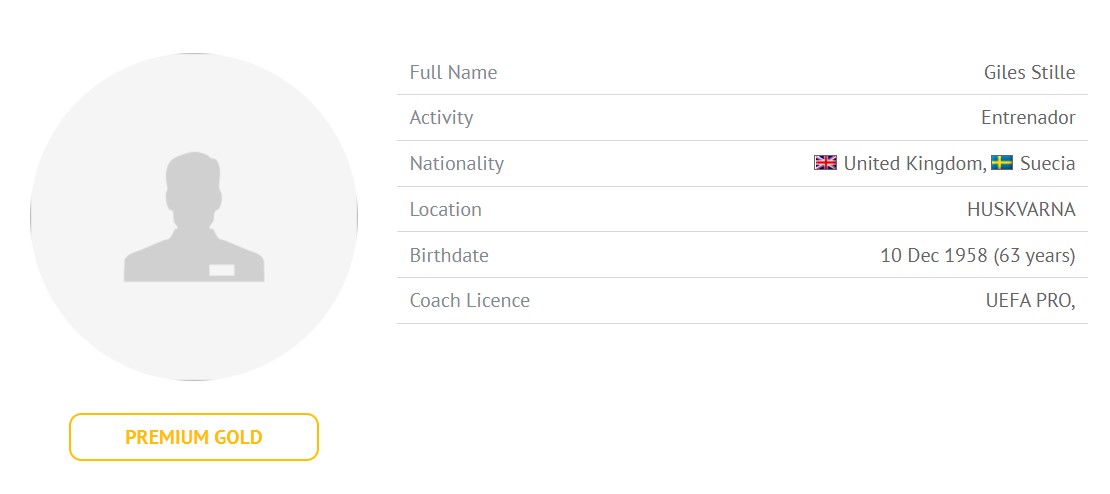The image size is (1110, 494).
Task: Click the United Kingdom flag icon
Action: (825, 163)
